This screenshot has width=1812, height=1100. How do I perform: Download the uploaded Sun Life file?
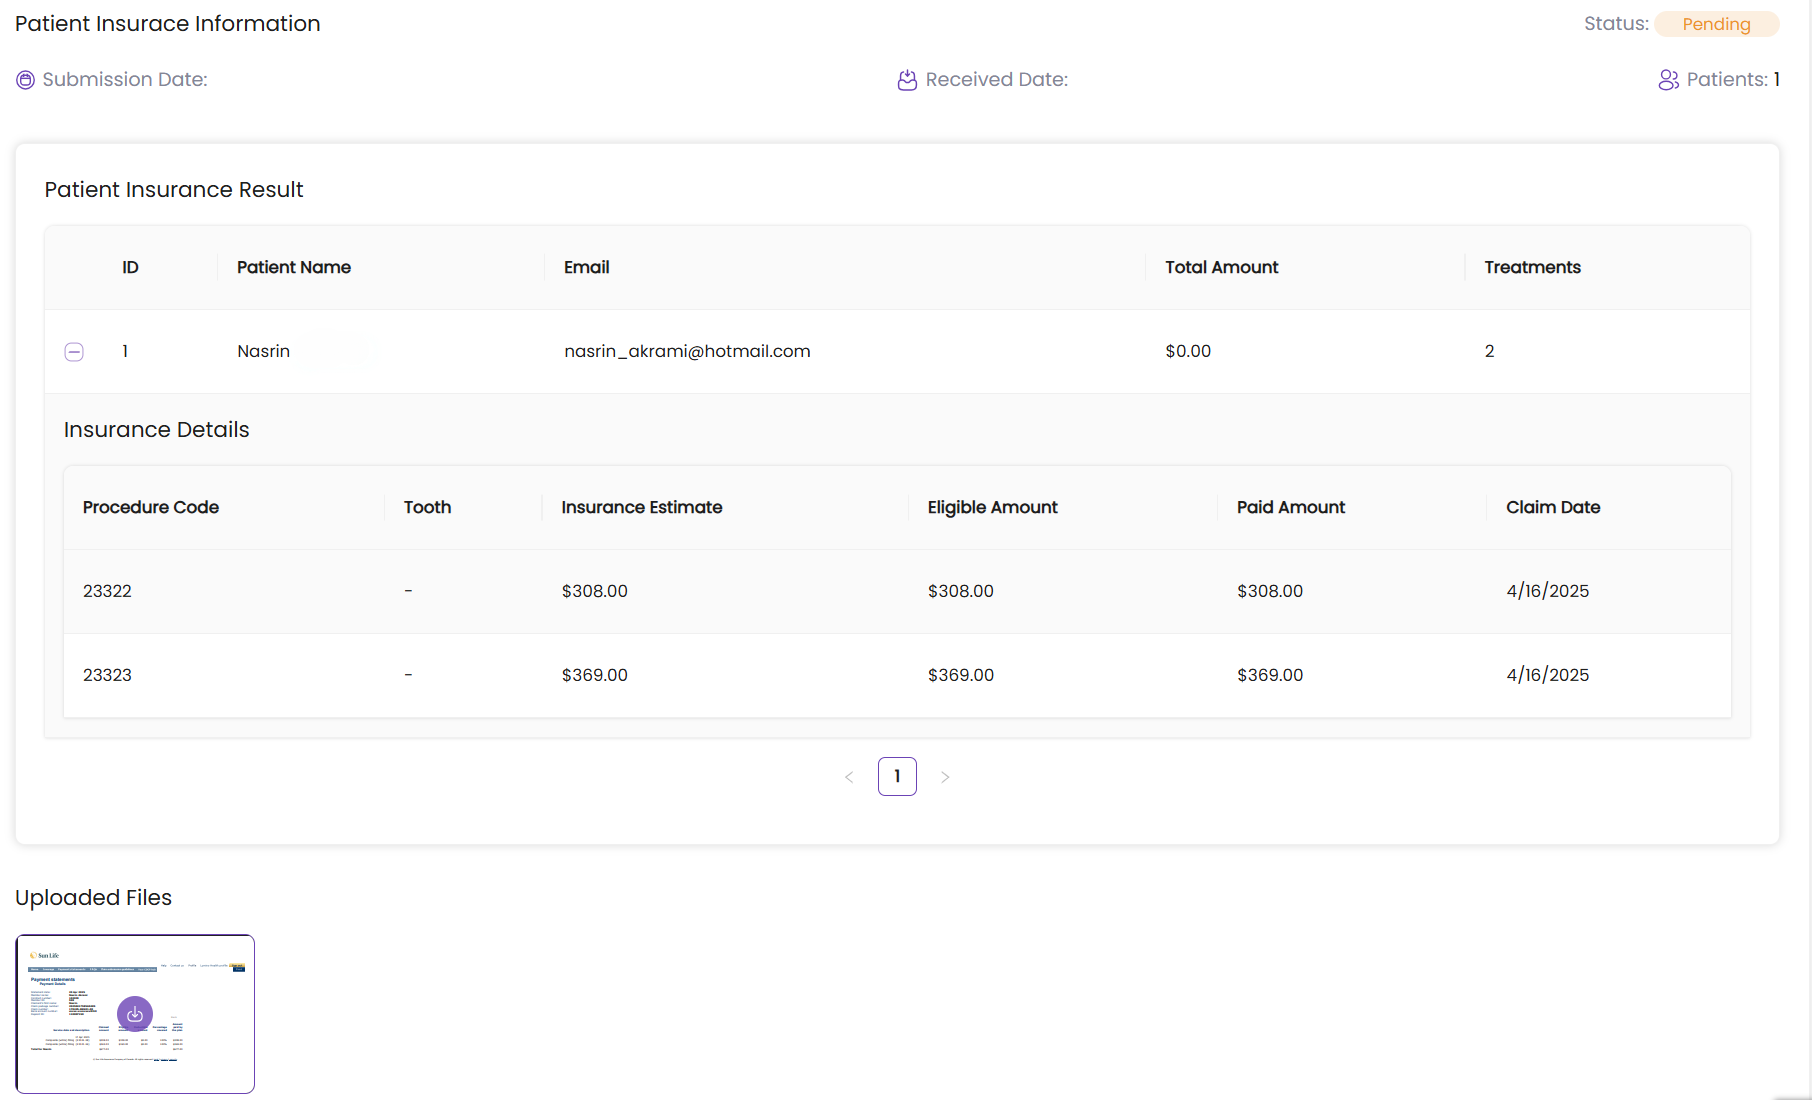pos(135,1014)
